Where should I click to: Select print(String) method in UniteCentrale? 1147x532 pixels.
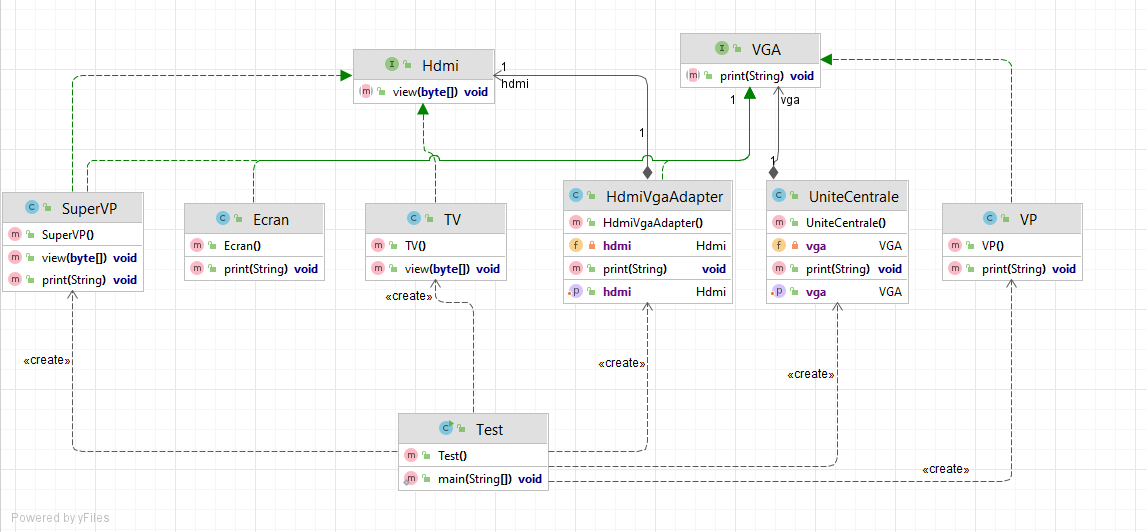838,269
